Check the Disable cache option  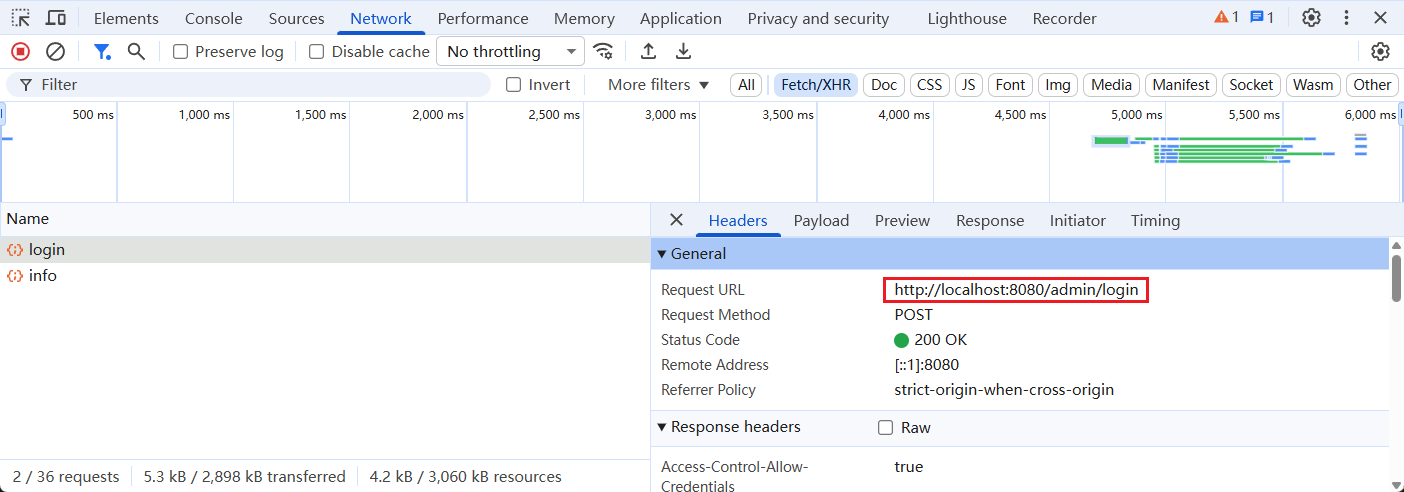[x=317, y=52]
